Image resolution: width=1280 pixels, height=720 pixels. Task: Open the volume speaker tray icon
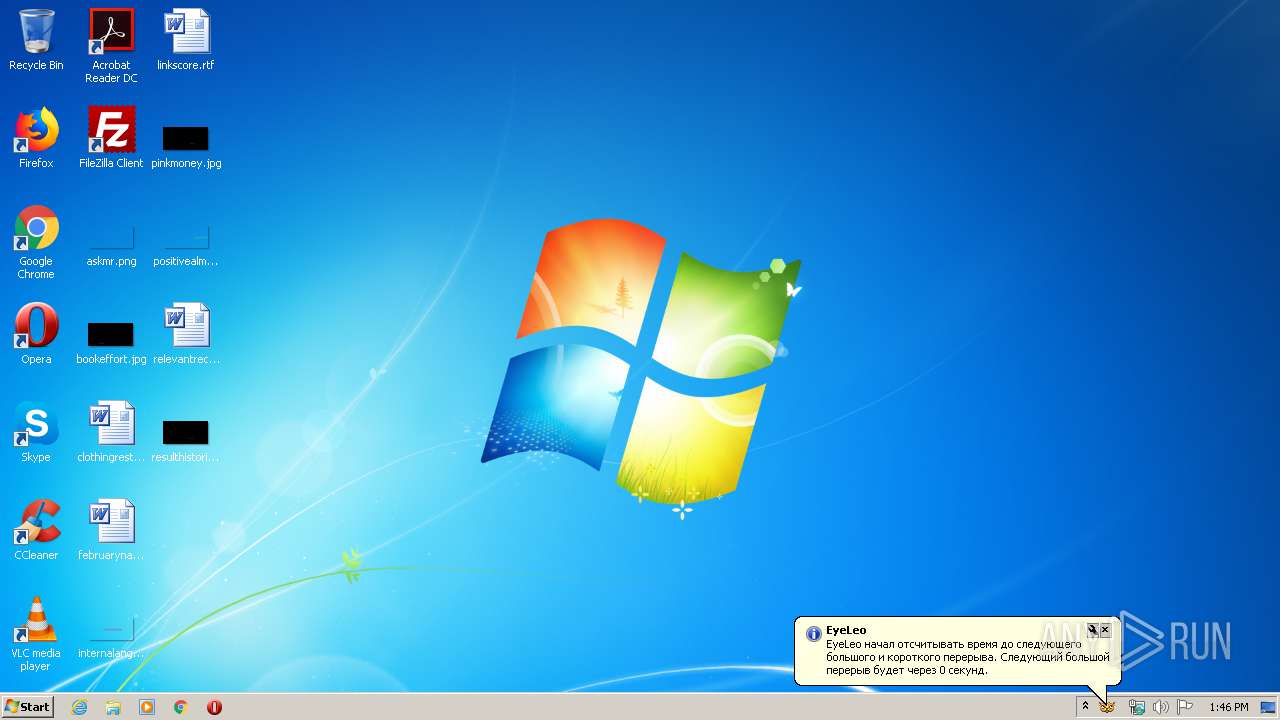pyautogui.click(x=1160, y=707)
